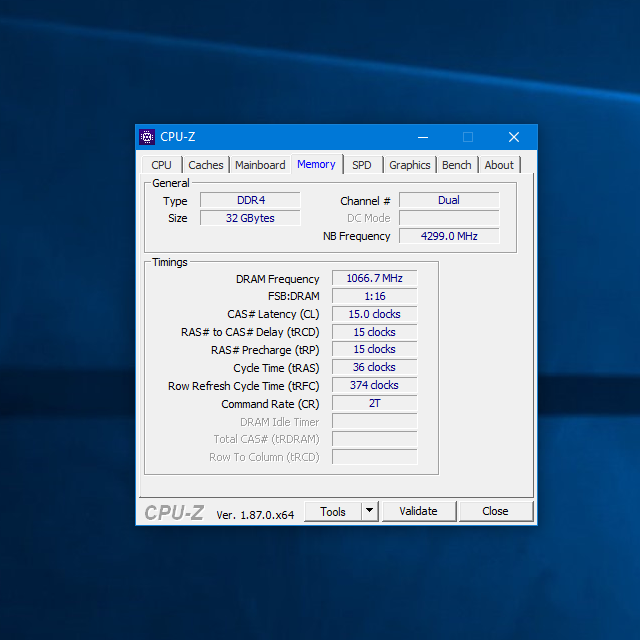Click the empty Row To Column field
The width and height of the screenshot is (640, 640).
[375, 457]
